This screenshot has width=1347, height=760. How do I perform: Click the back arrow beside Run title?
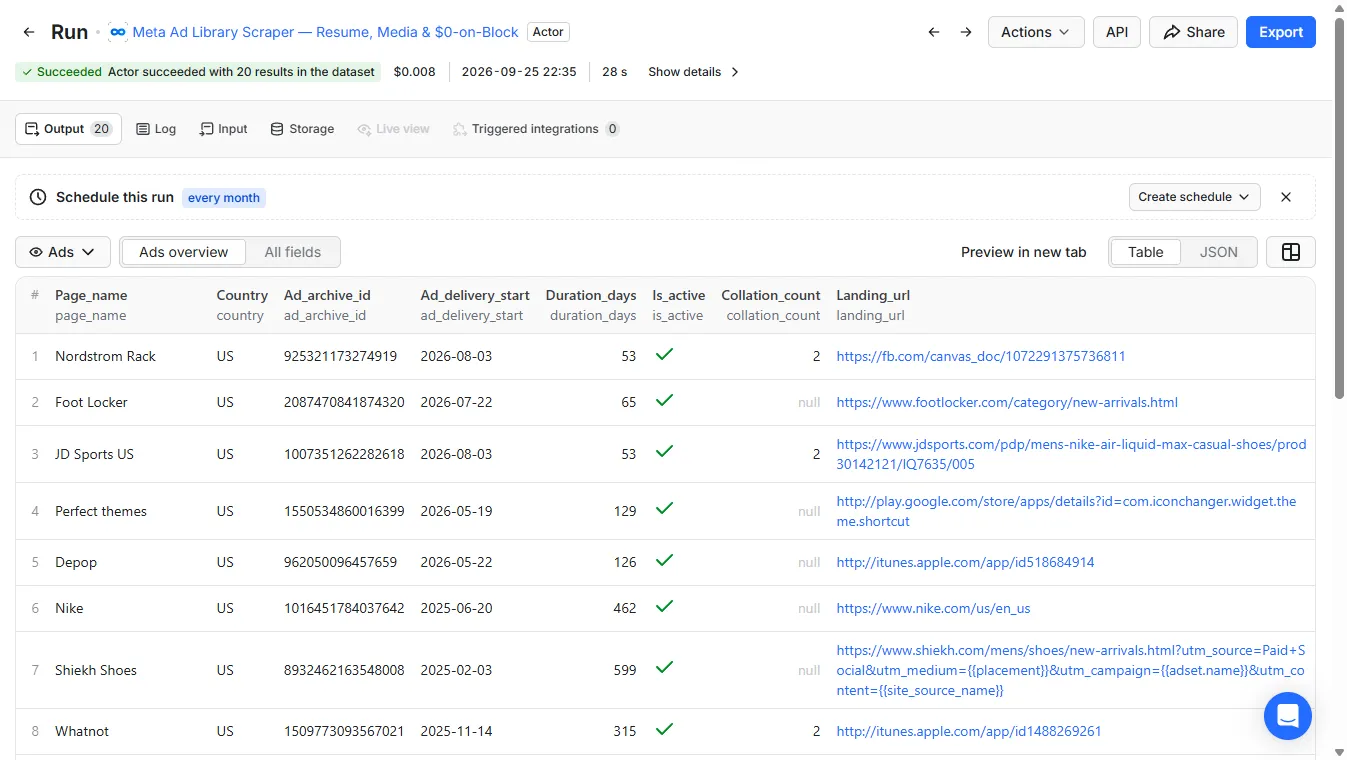point(29,32)
